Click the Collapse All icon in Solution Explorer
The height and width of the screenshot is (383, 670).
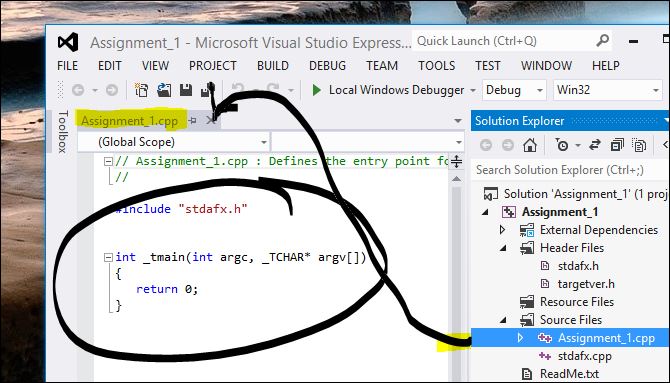click(617, 145)
